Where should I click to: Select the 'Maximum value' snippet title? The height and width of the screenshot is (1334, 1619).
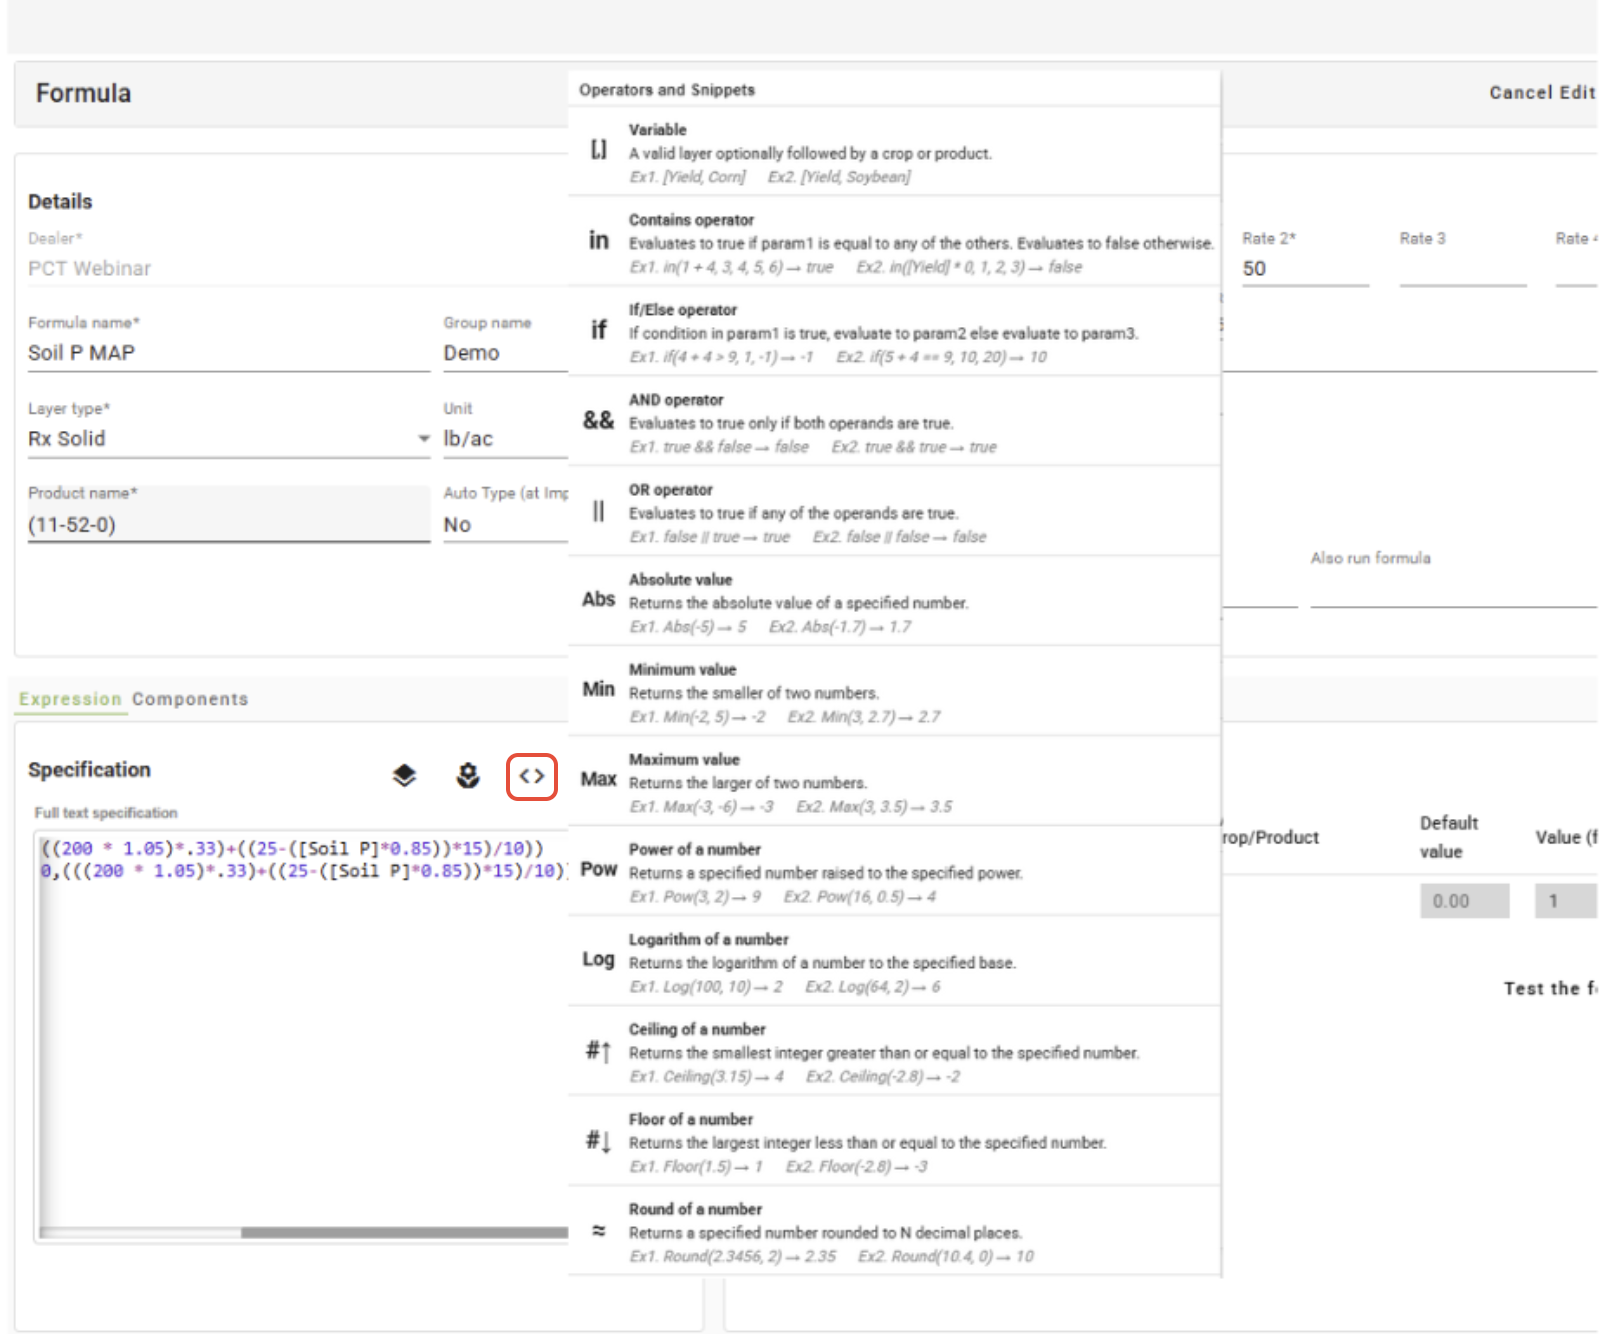click(685, 760)
